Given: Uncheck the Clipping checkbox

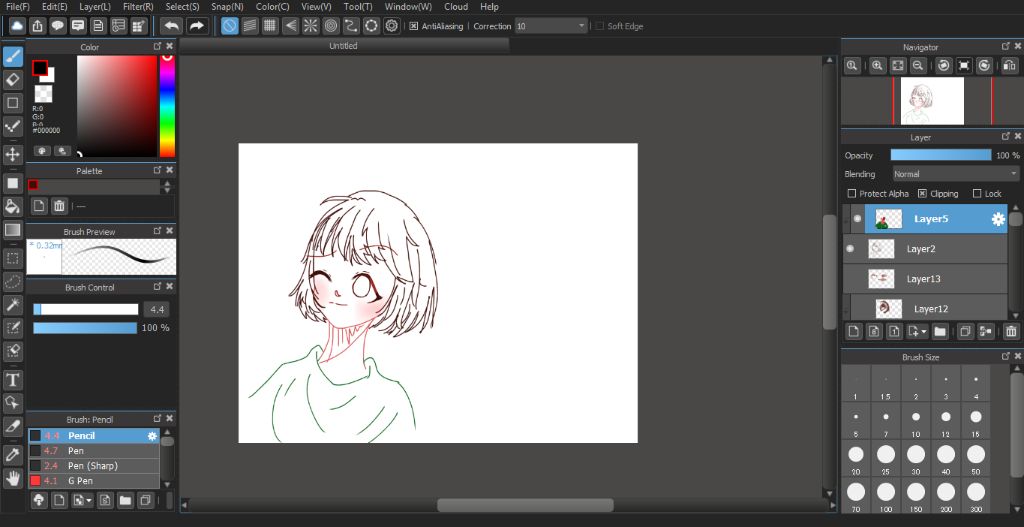Looking at the screenshot, I should pos(922,193).
